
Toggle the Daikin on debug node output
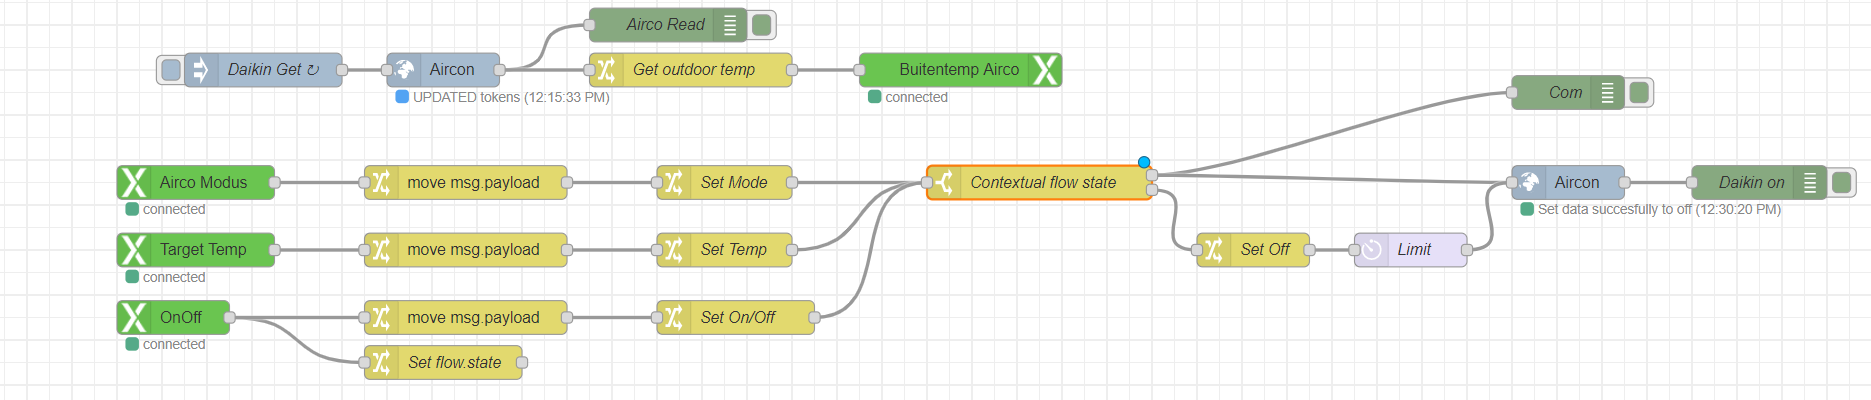pos(1842,183)
